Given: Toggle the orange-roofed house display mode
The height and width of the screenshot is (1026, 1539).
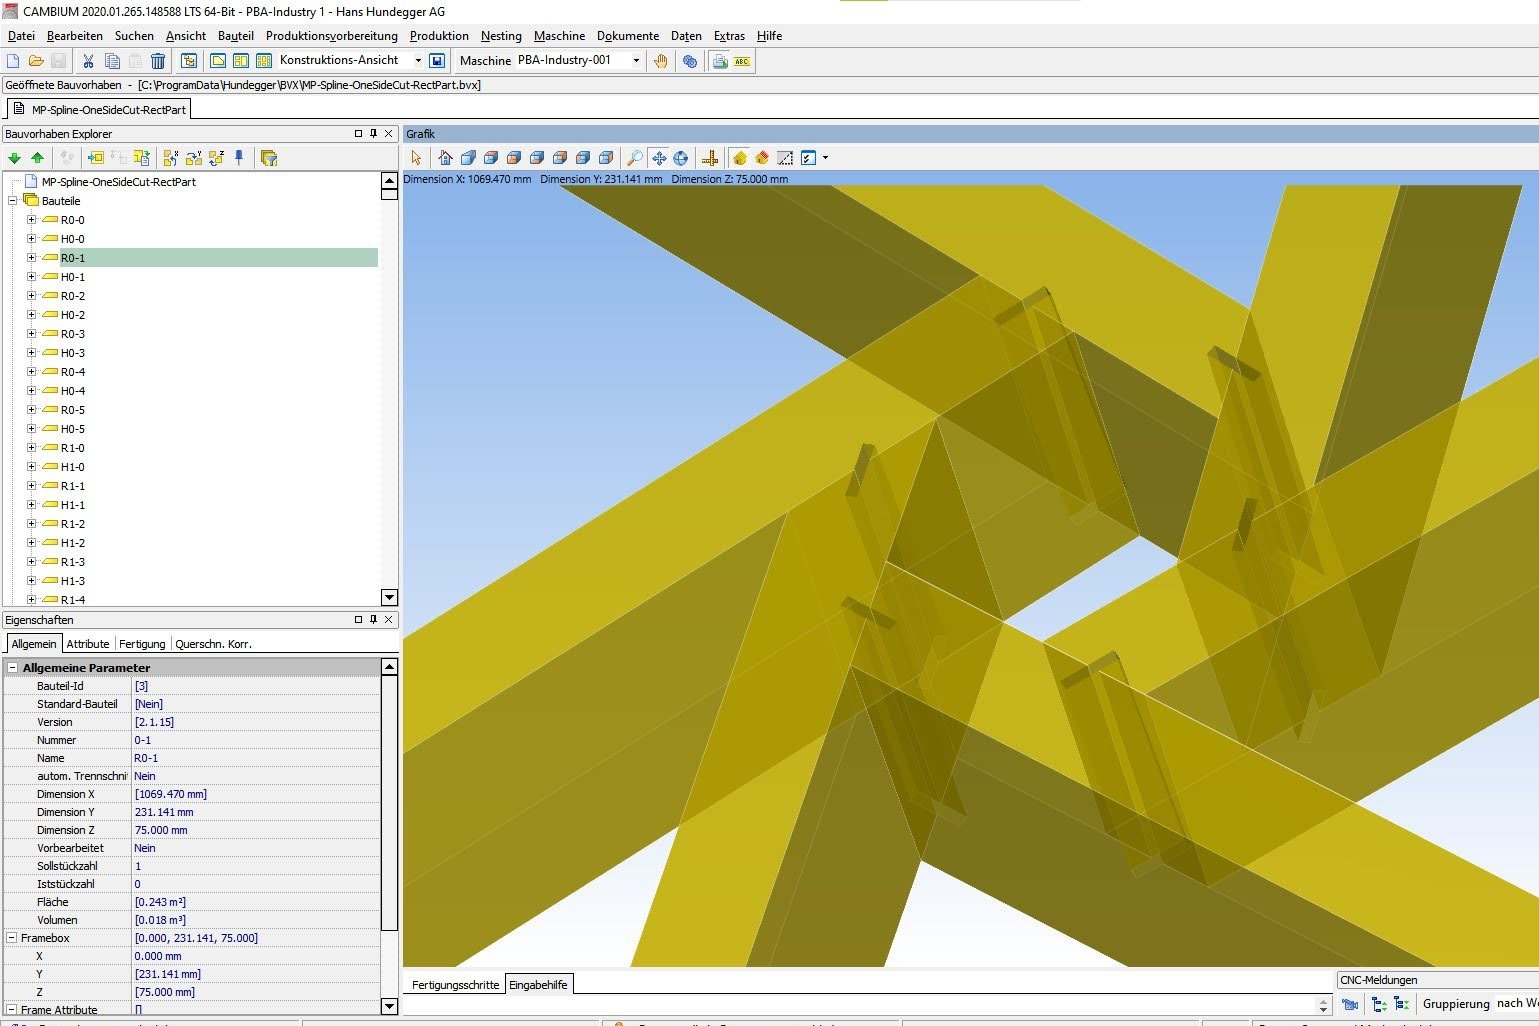Looking at the screenshot, I should (x=762, y=158).
